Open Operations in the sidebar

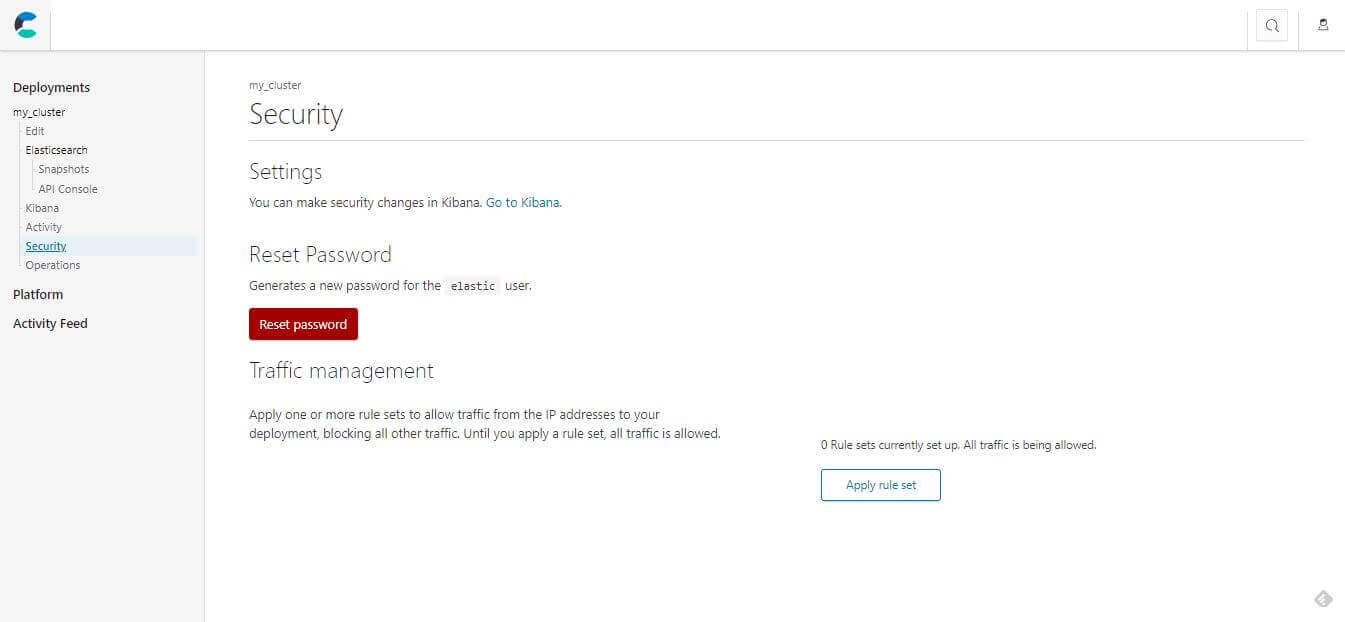pyautogui.click(x=53, y=265)
